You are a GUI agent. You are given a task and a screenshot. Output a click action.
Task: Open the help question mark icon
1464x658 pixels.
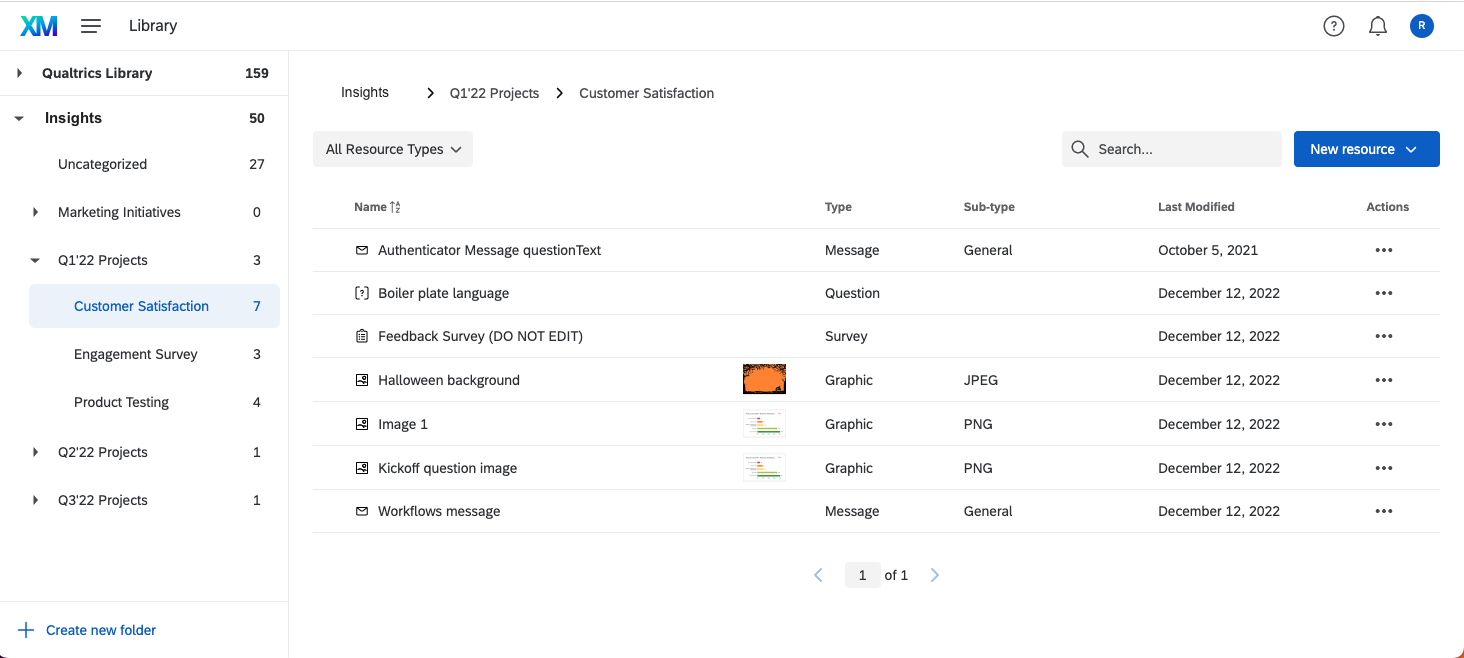pyautogui.click(x=1333, y=25)
